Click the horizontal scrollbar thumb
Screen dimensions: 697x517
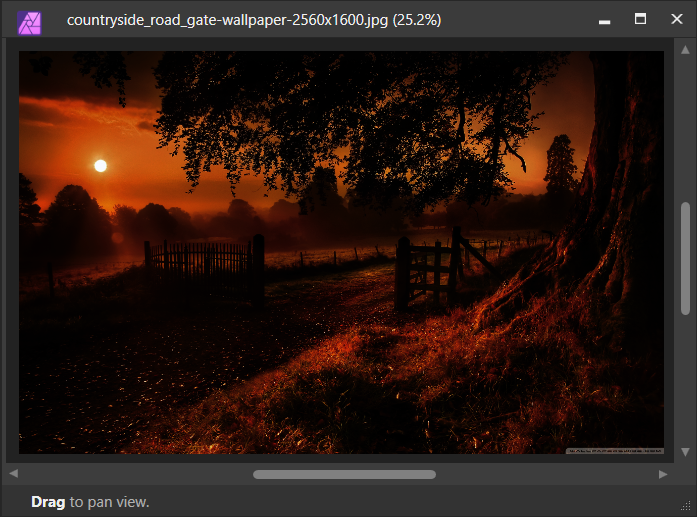tap(344, 474)
